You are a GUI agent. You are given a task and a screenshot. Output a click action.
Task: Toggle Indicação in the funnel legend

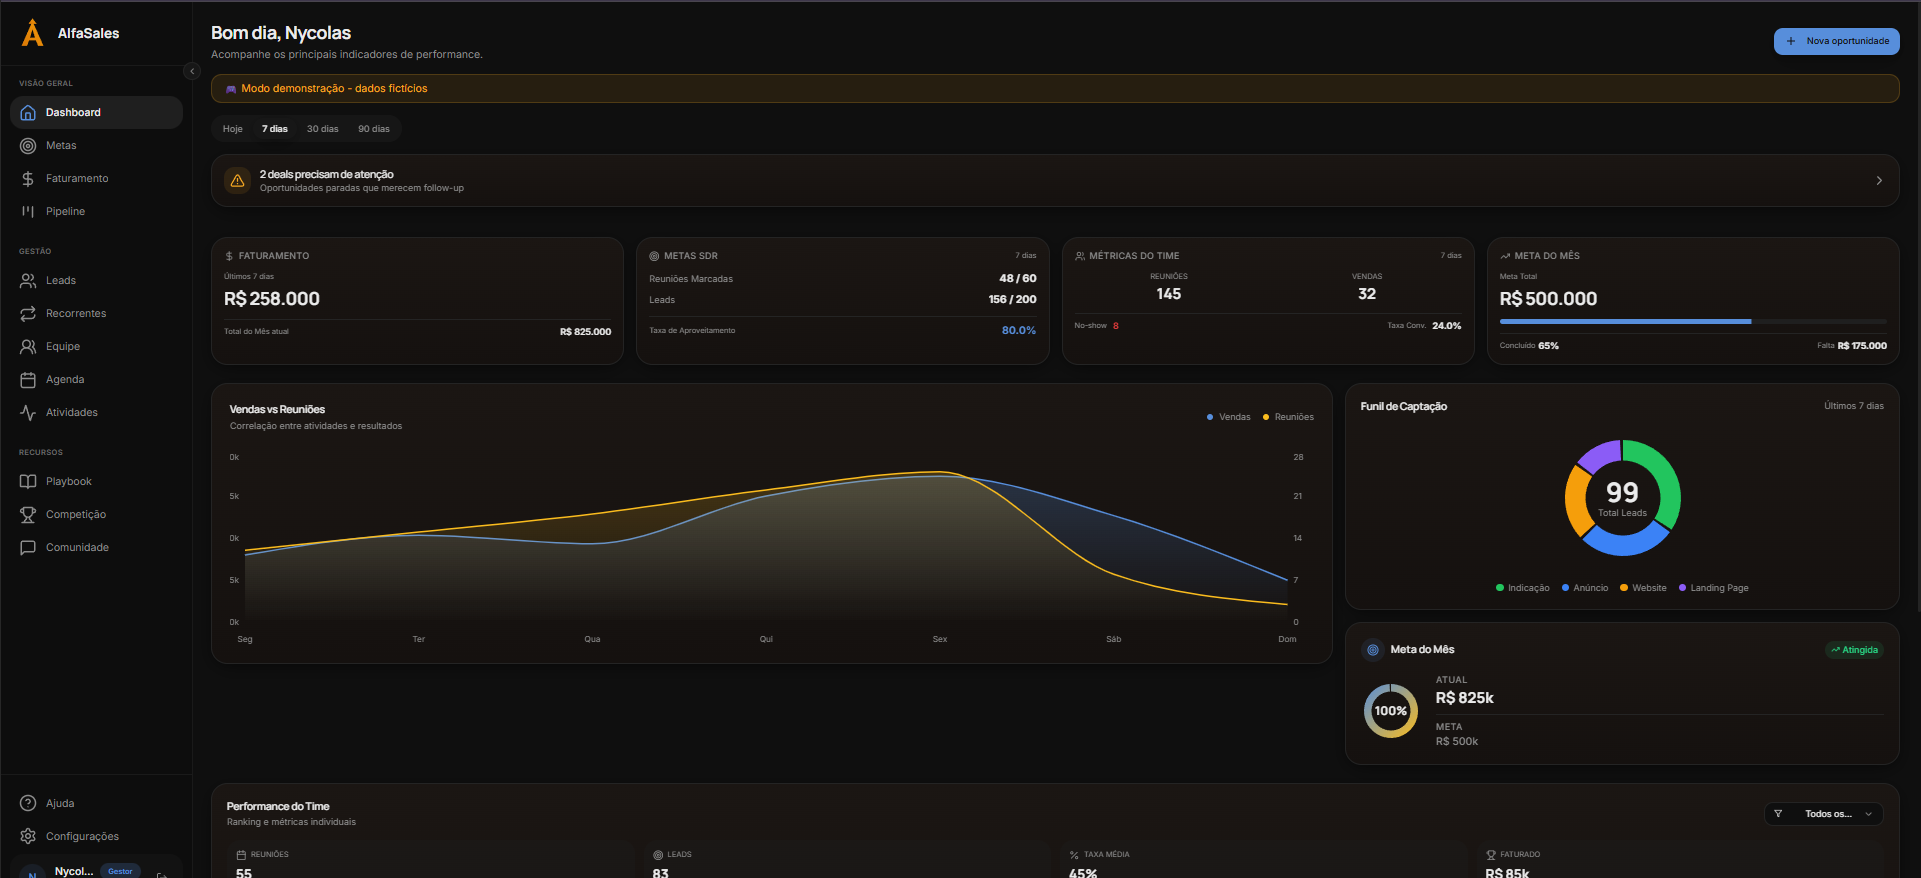(x=1522, y=588)
